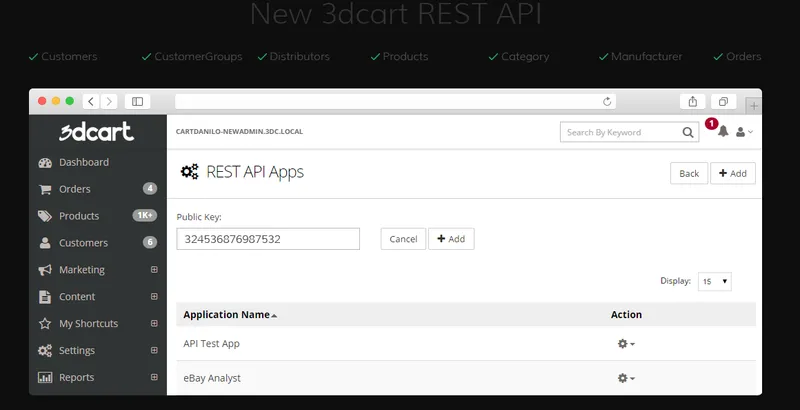
Task: Open a new browser tab
Action: 754,106
